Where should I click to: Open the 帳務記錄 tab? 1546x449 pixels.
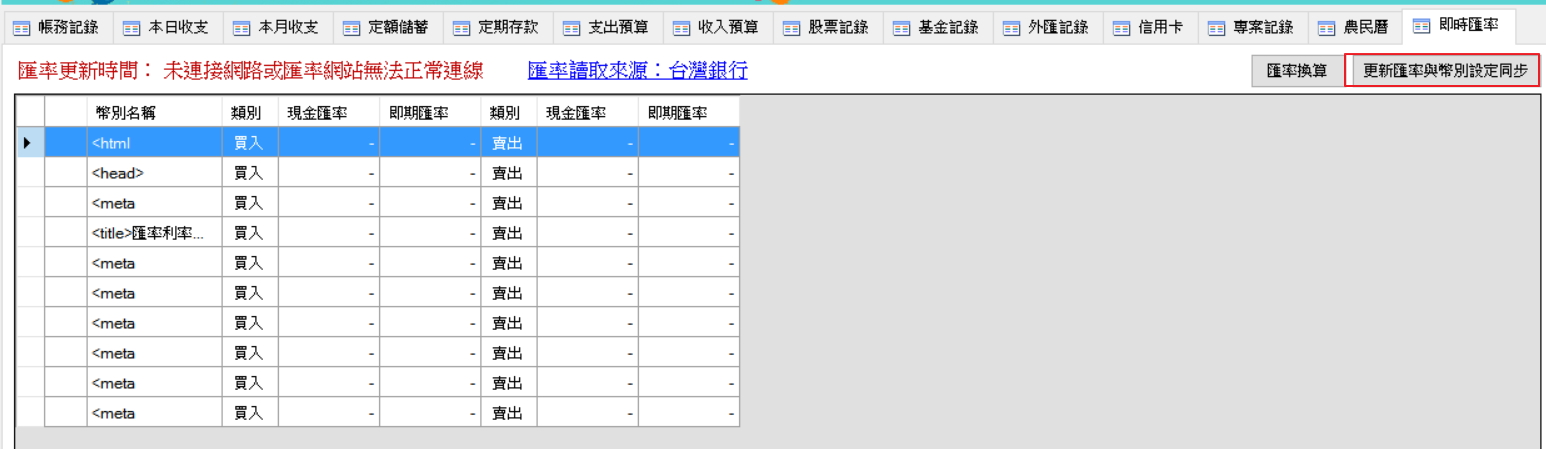(57, 27)
